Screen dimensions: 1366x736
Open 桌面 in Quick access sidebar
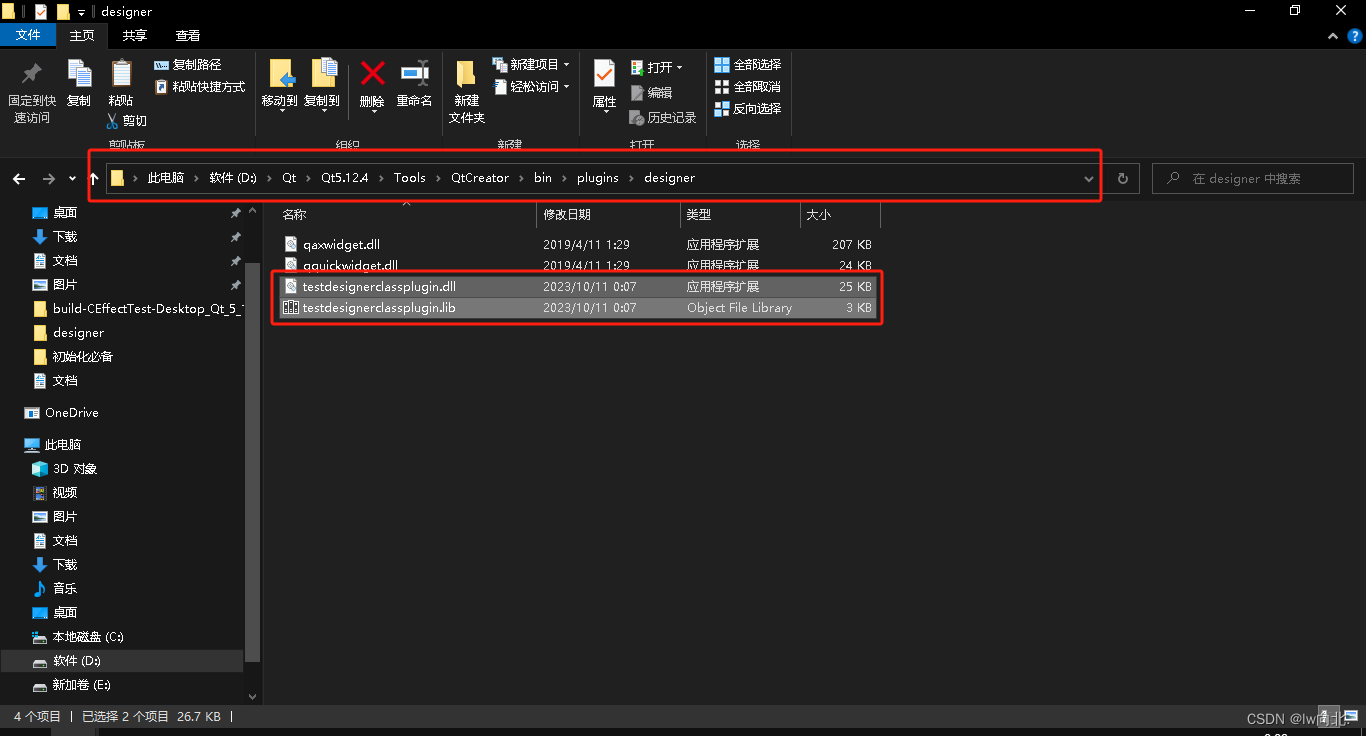[x=65, y=212]
